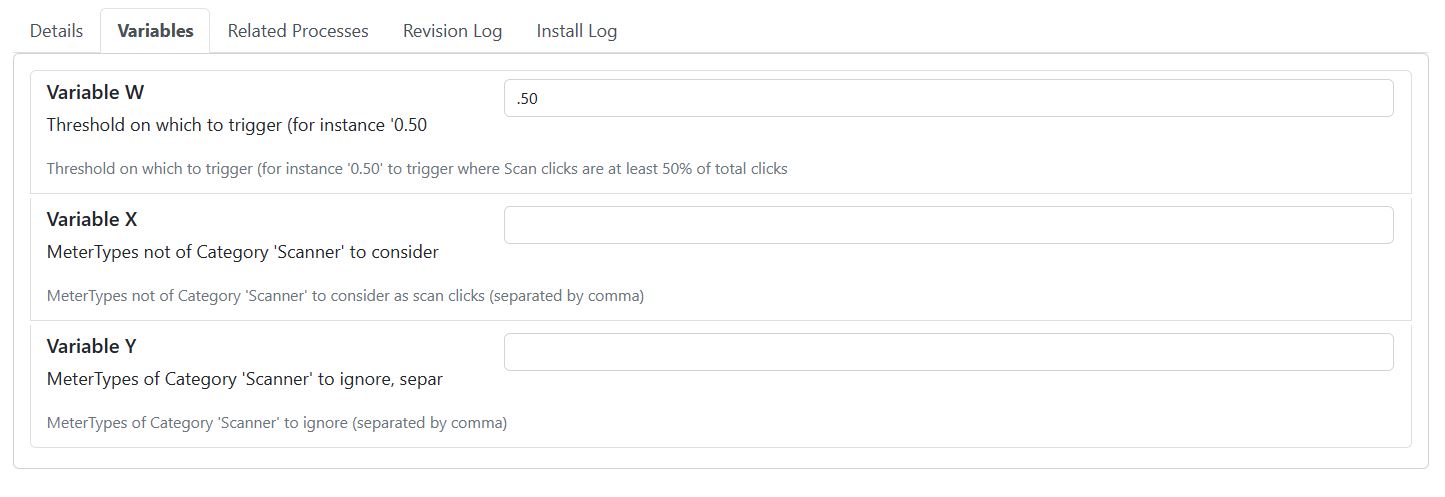This screenshot has width=1445, height=497.
Task: Click into the empty Variable Y input field
Action: [x=948, y=352]
